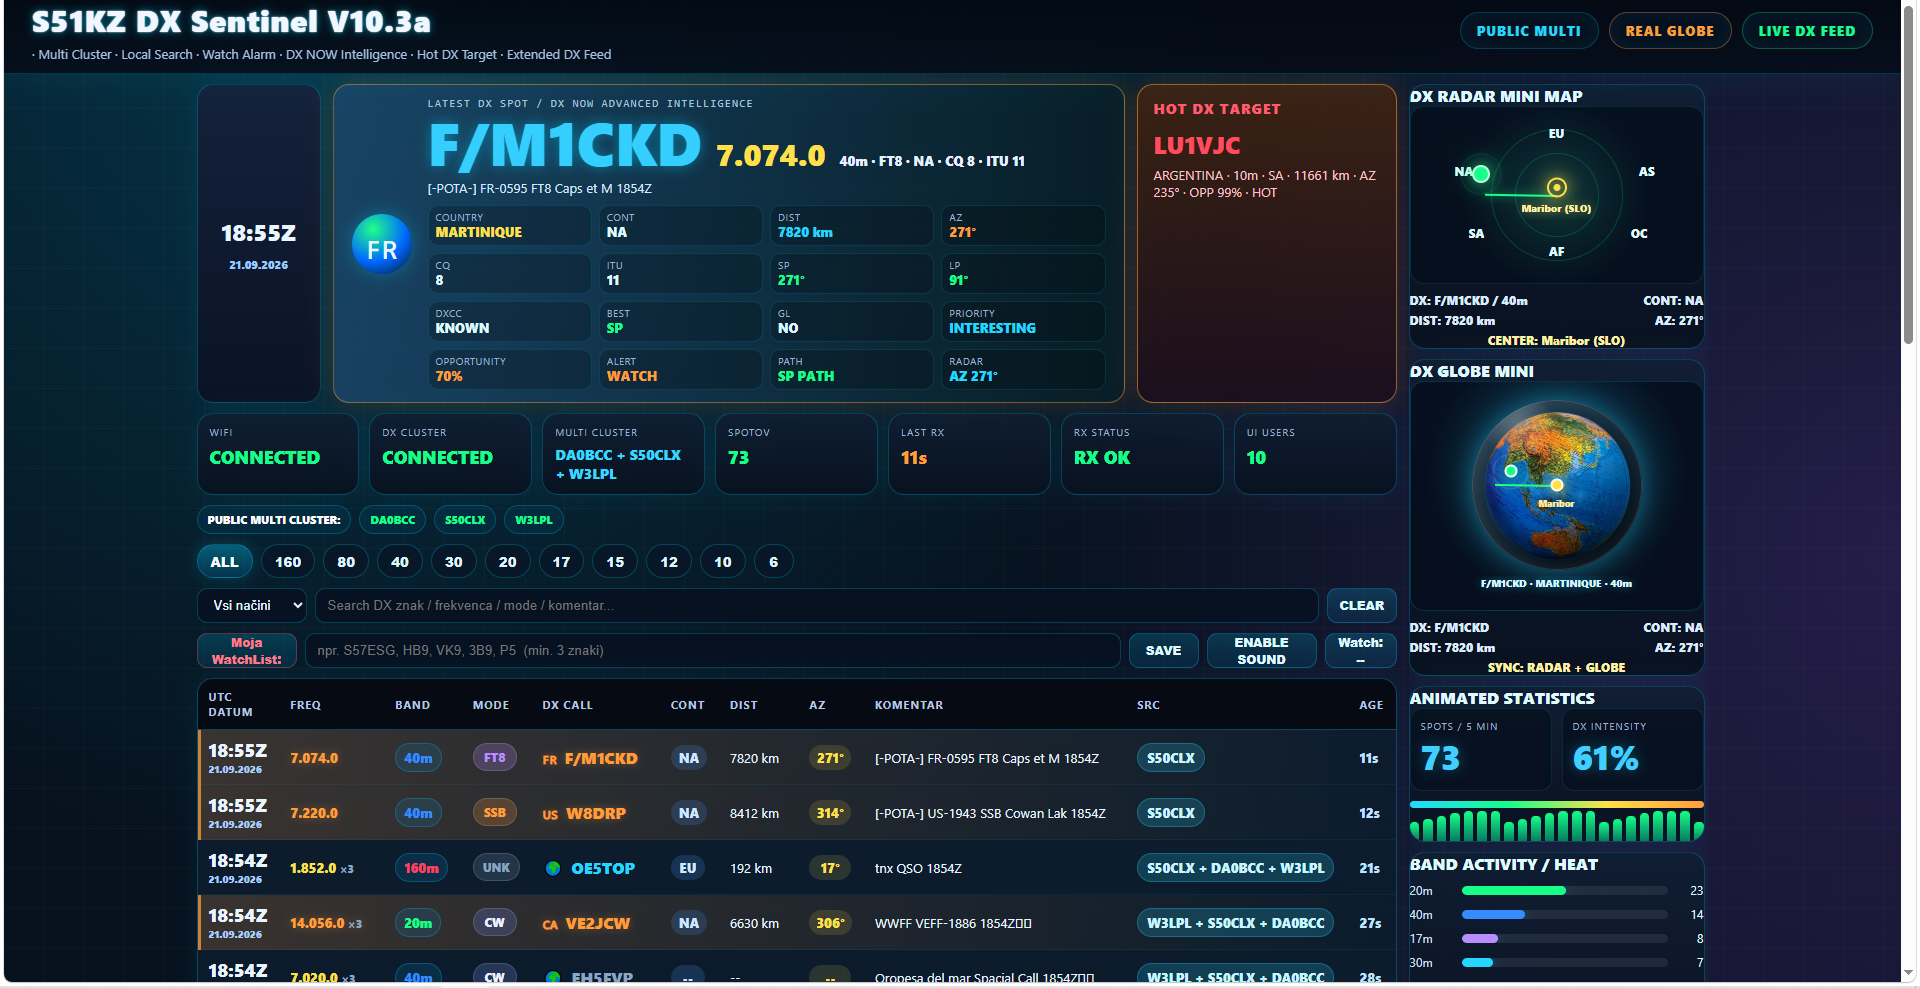Viewport: 1920px width, 988px height.
Task: Click the Maribor center marker on radar map
Action: 1556,187
